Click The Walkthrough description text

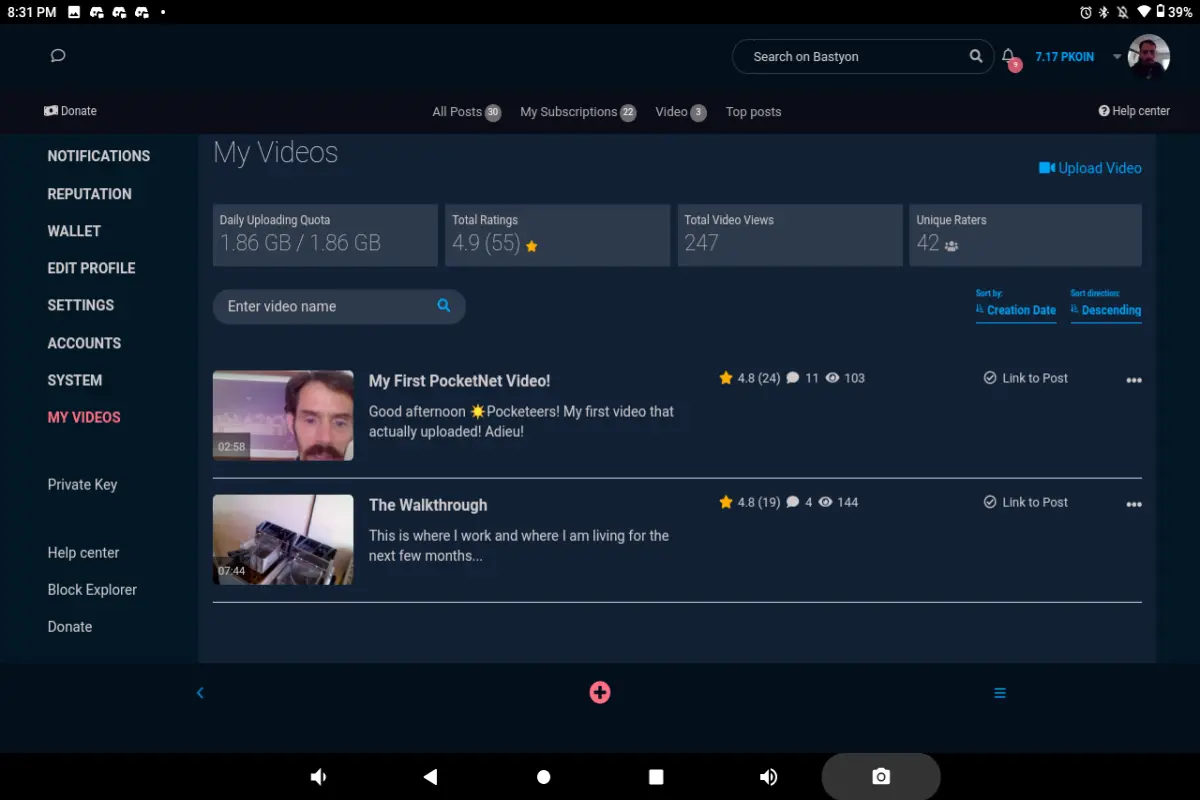(518, 545)
